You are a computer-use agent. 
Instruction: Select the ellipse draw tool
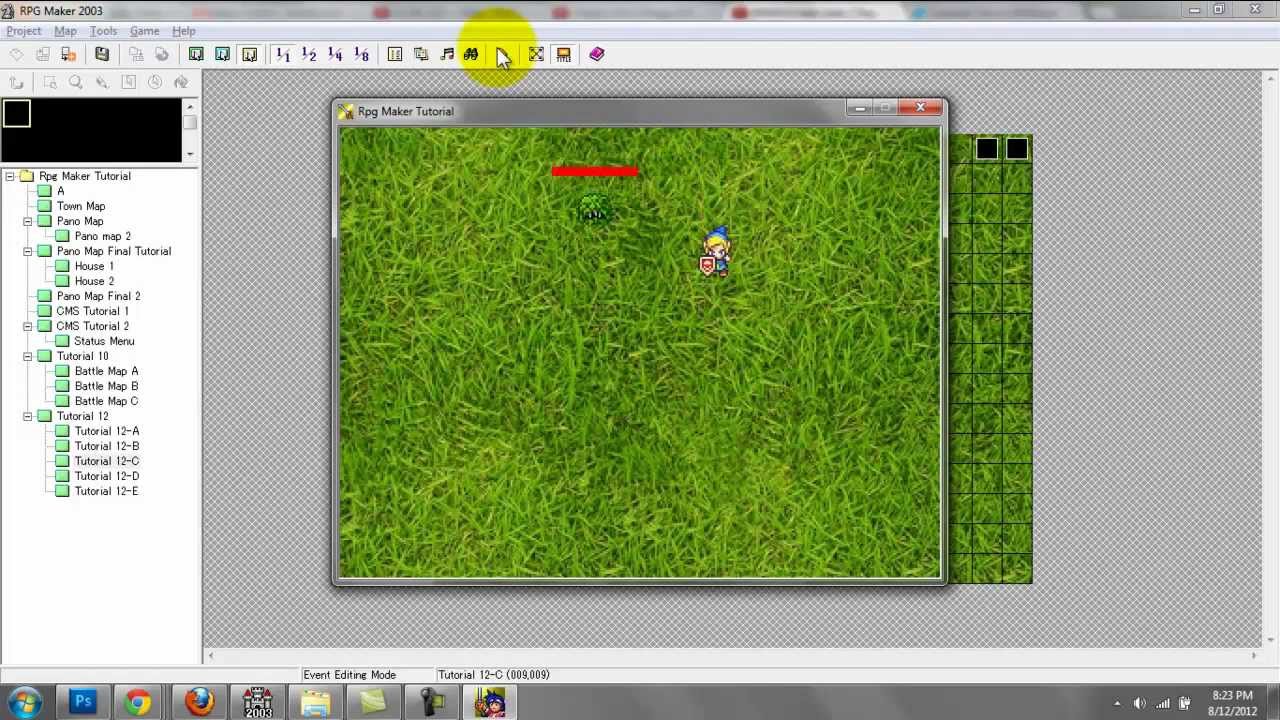coord(154,82)
